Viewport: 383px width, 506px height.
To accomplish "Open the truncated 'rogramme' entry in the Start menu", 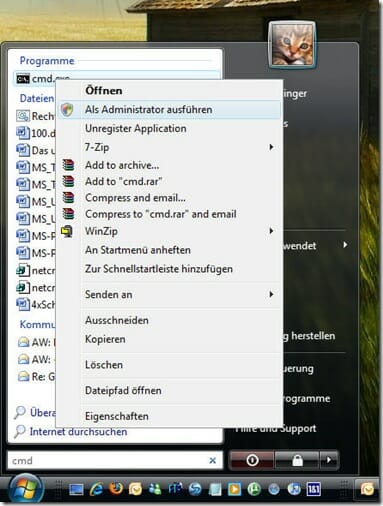I will coord(306,399).
